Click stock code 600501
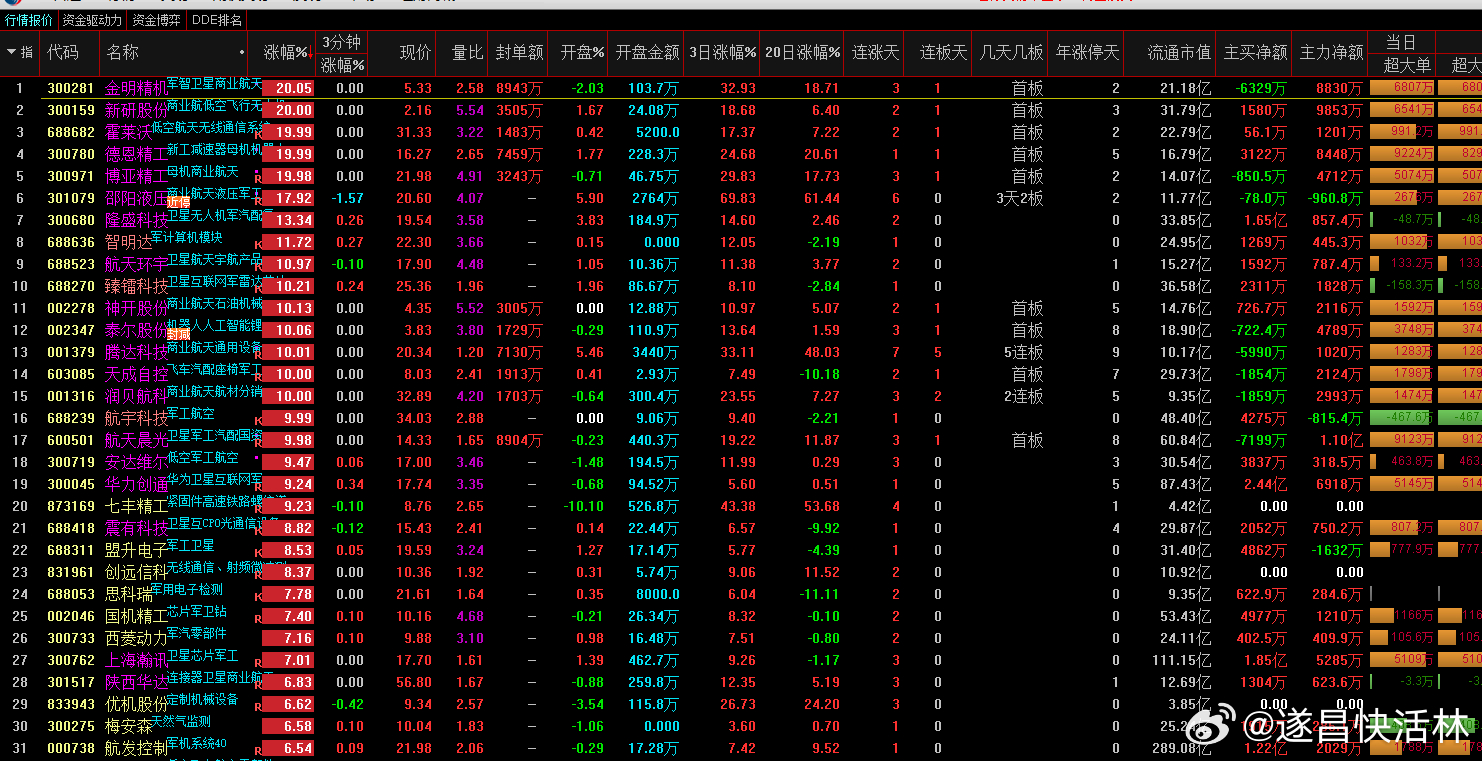Image resolution: width=1482 pixels, height=761 pixels. [x=71, y=440]
